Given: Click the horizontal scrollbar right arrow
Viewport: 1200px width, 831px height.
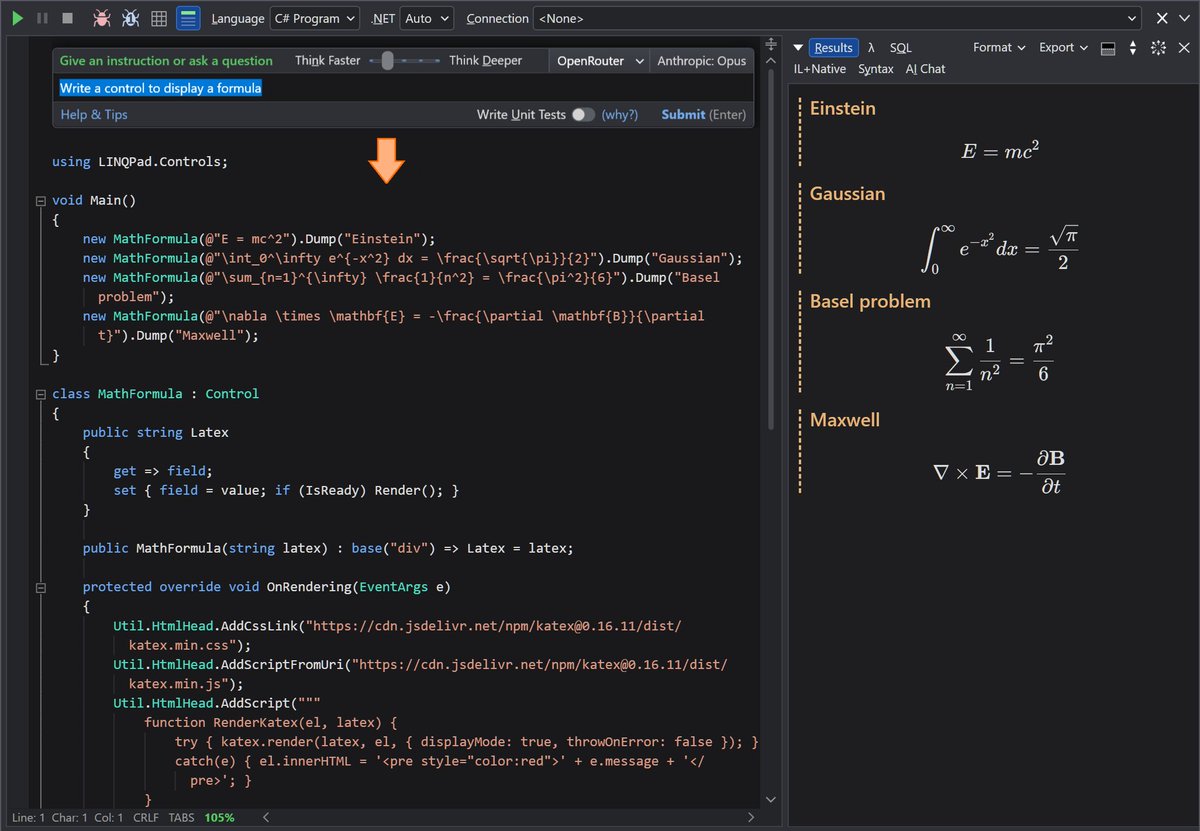Looking at the screenshot, I should point(753,817).
